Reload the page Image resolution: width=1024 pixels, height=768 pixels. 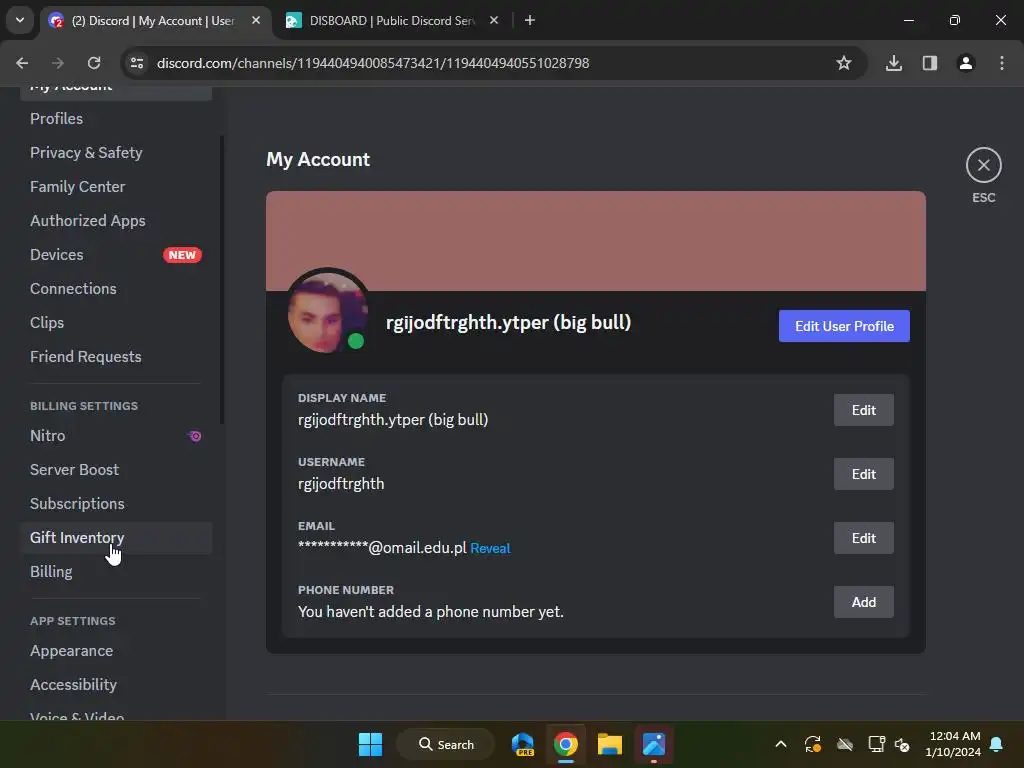pyautogui.click(x=94, y=63)
